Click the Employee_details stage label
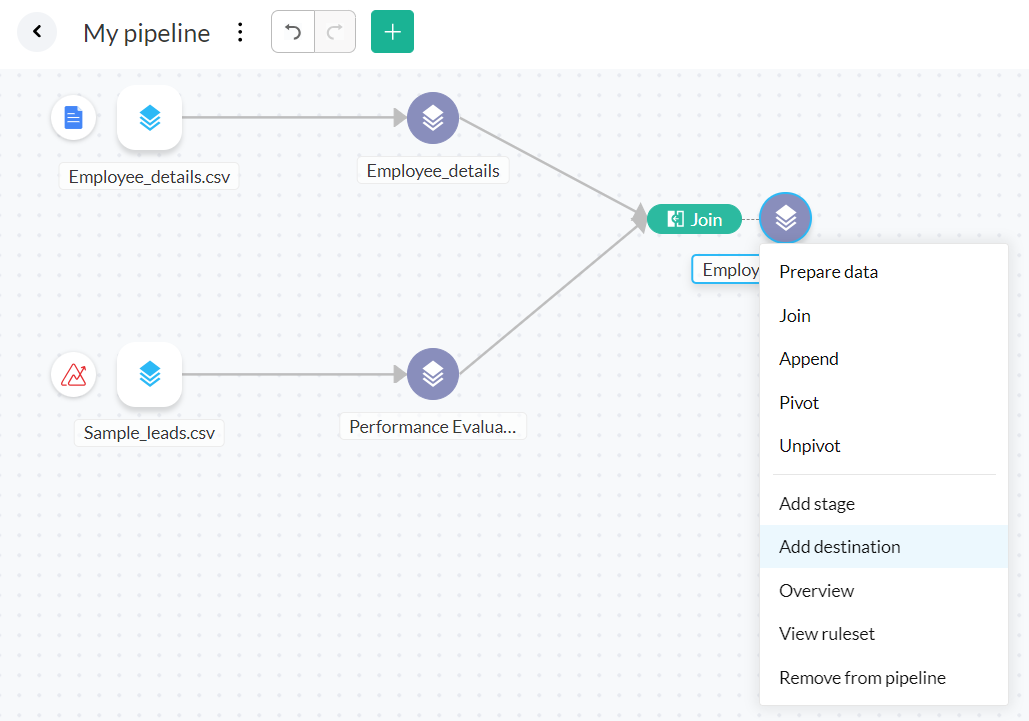The width and height of the screenshot is (1029, 721). [x=433, y=171]
